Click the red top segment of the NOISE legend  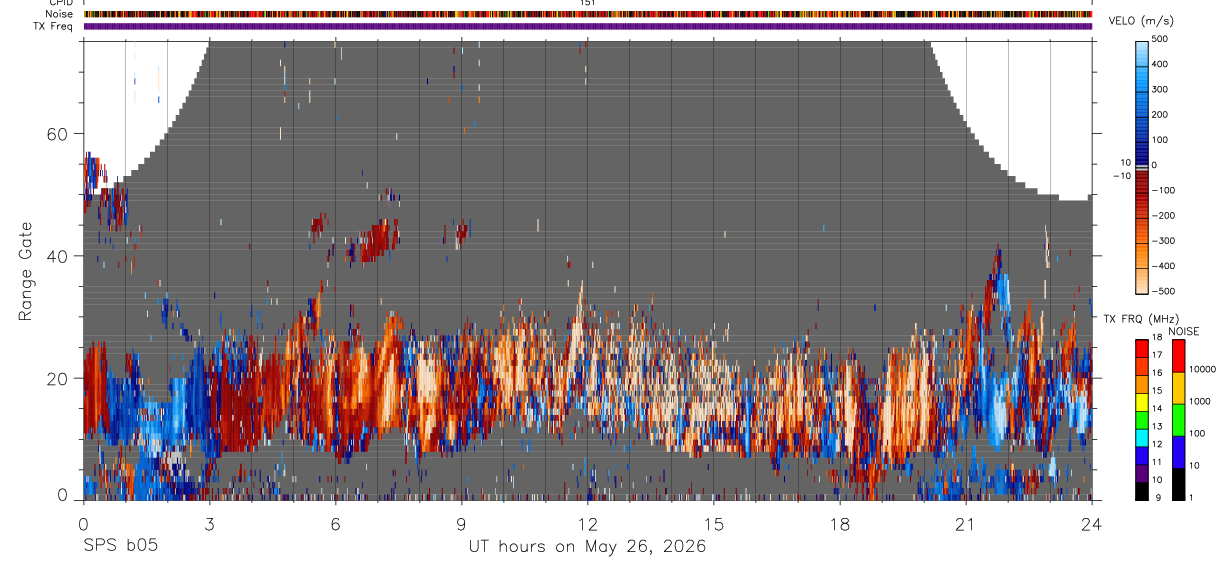1178,355
